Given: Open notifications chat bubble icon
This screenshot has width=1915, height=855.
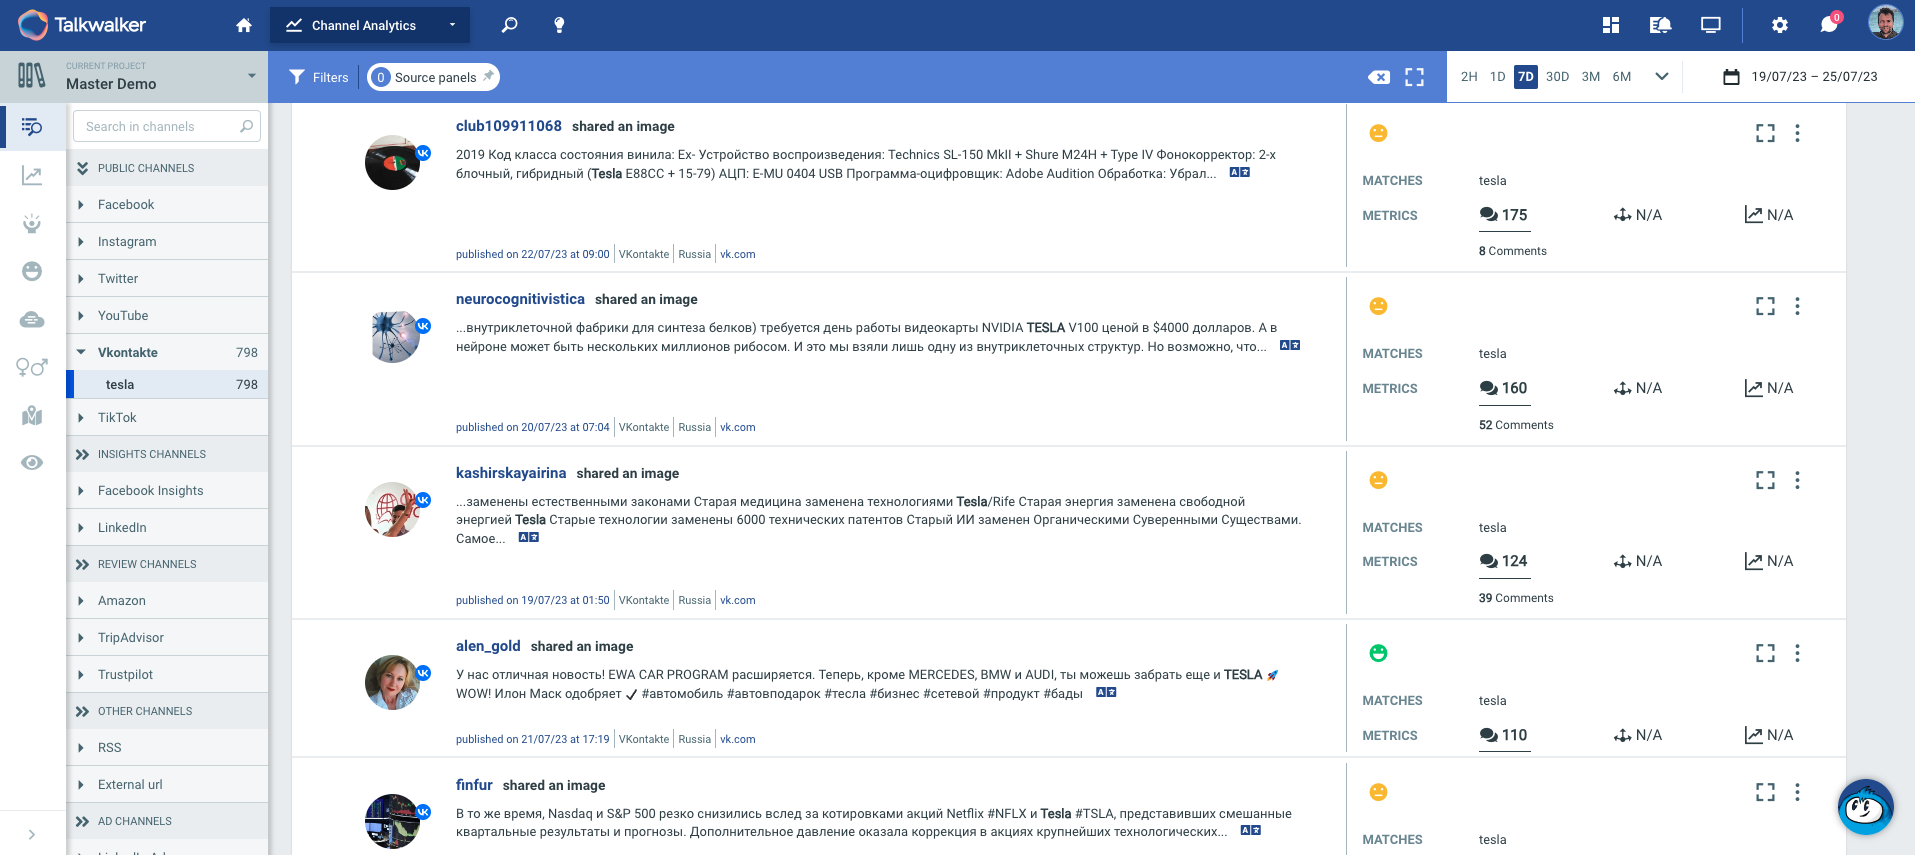Looking at the screenshot, I should click(1830, 23).
